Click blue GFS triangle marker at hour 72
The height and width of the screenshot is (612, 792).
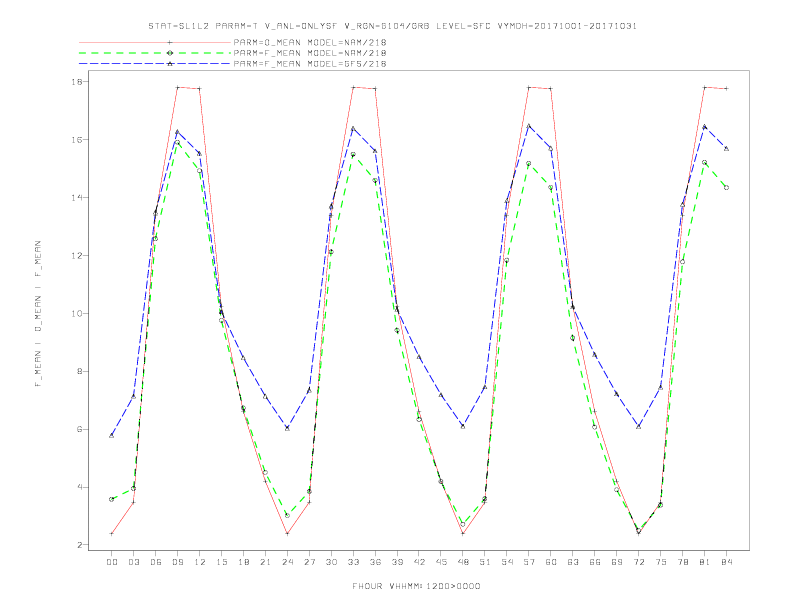(638, 427)
